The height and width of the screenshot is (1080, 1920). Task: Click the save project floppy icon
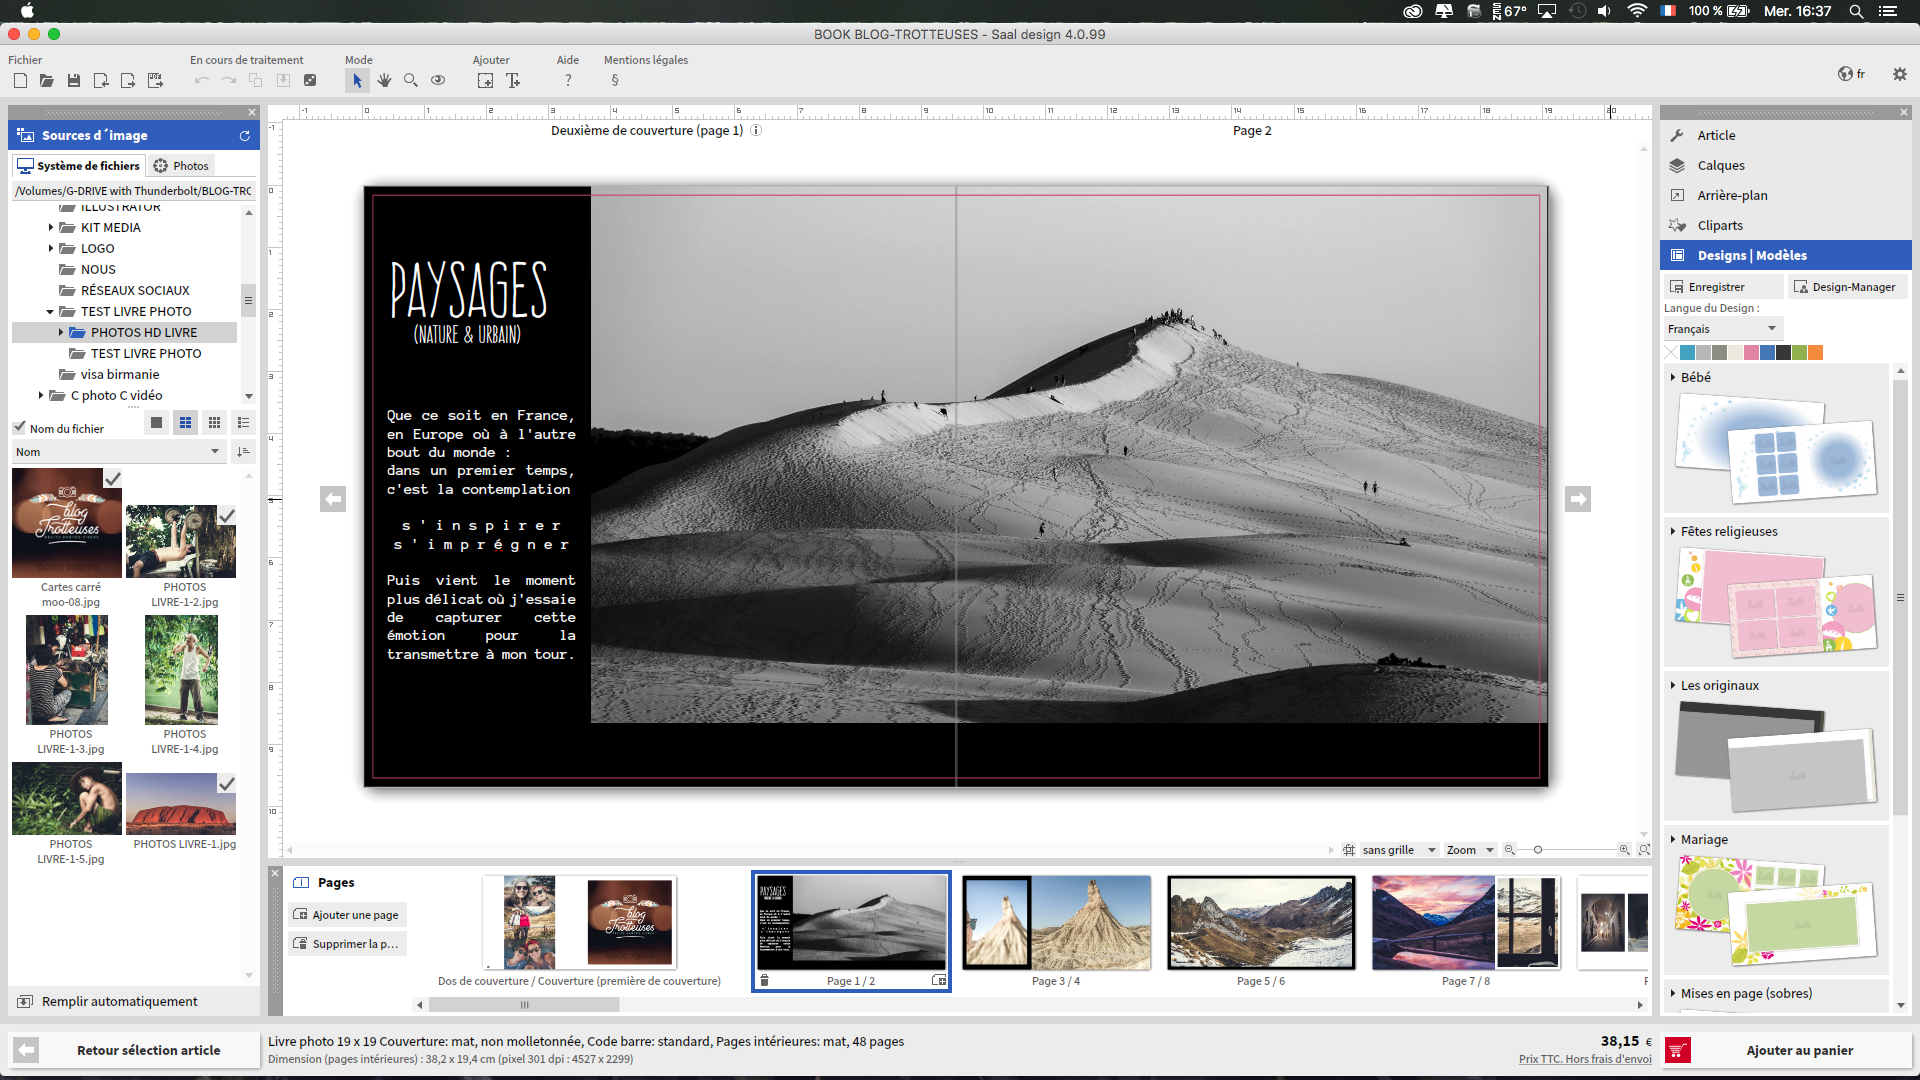pyautogui.click(x=74, y=81)
